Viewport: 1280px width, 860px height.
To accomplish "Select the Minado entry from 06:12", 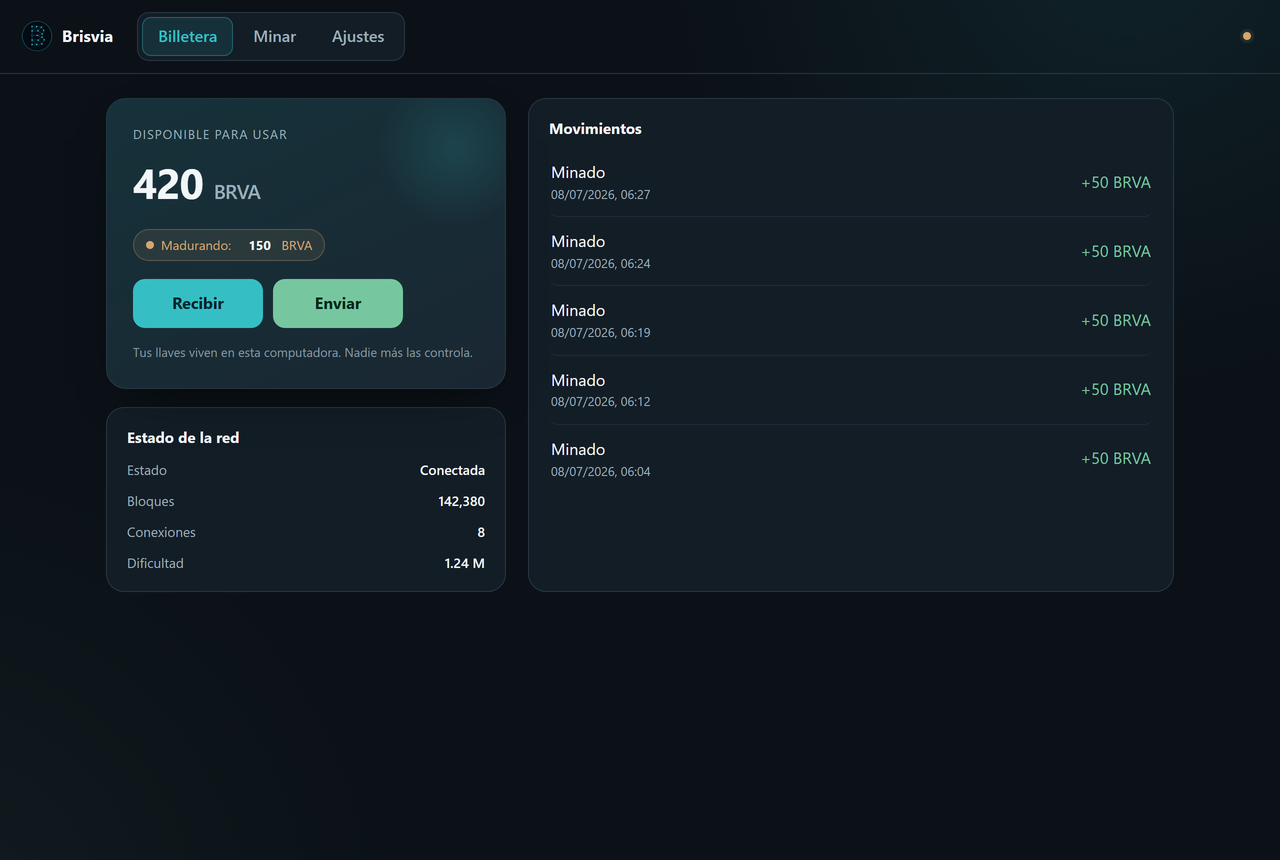I will coord(851,390).
